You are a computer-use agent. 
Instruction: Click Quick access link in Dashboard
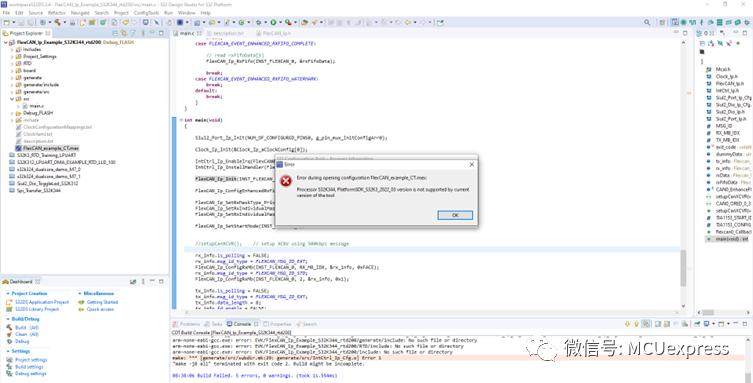pos(100,309)
